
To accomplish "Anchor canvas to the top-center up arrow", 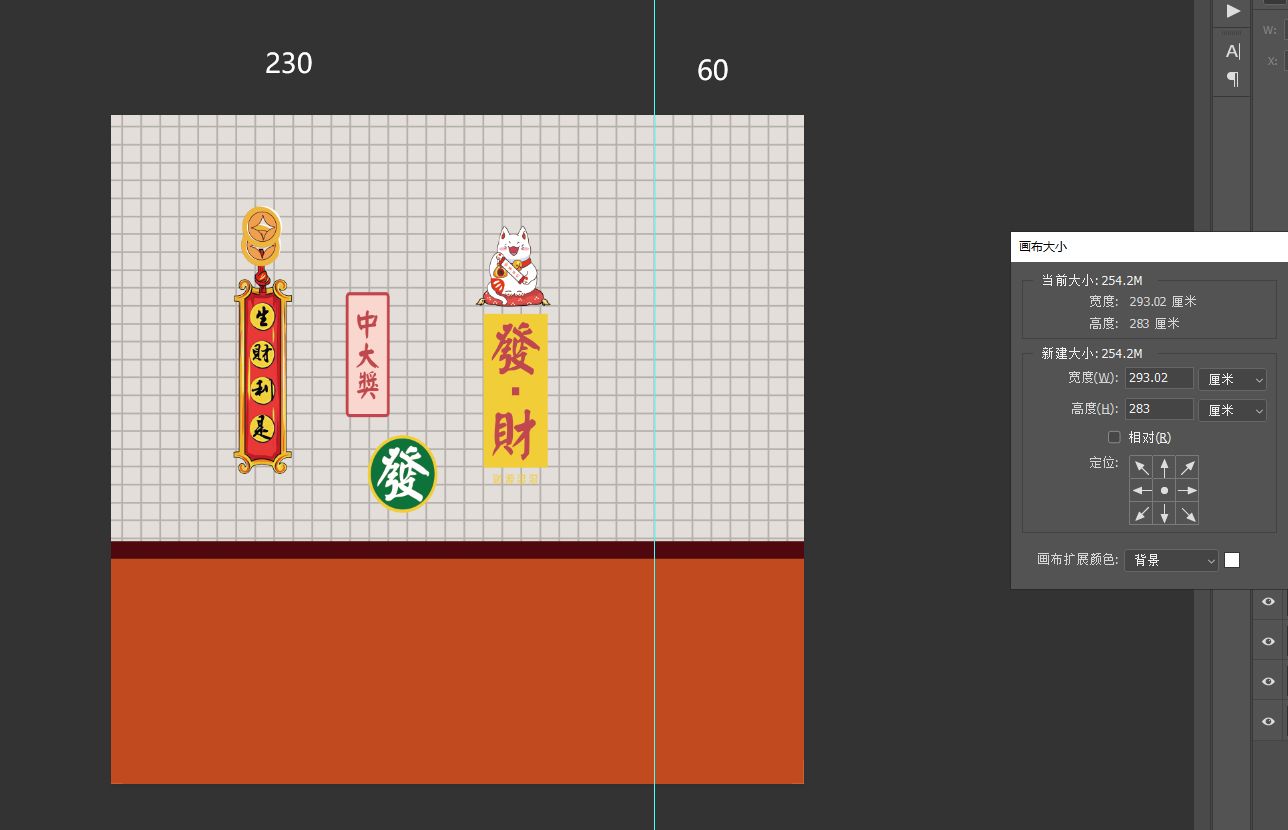I will coord(1164,468).
